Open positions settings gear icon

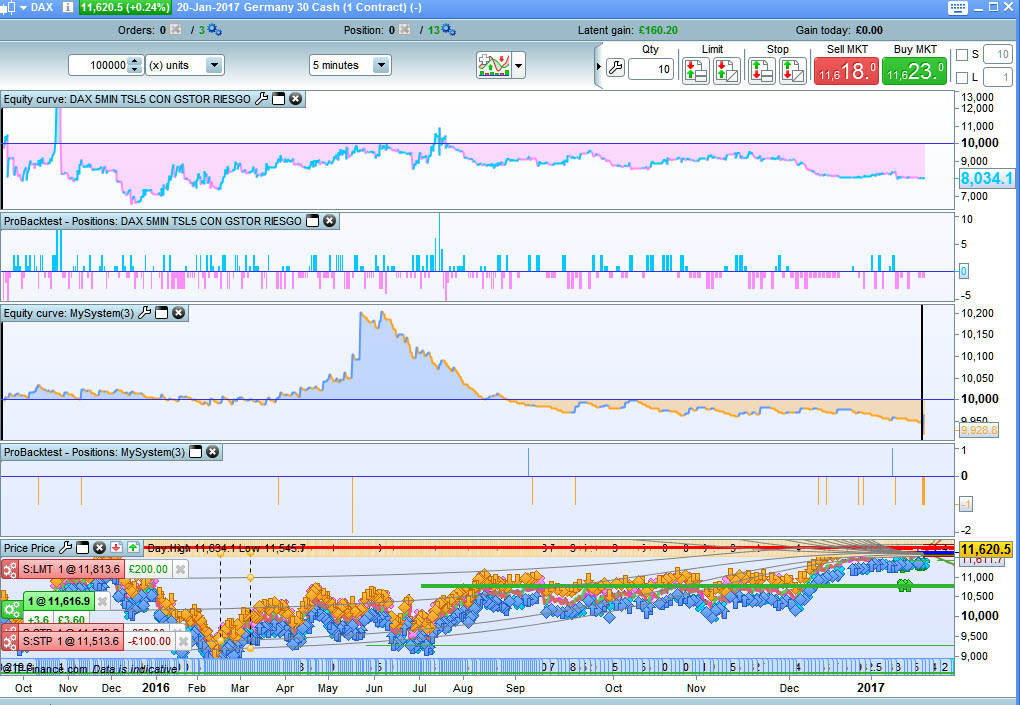click(448, 30)
